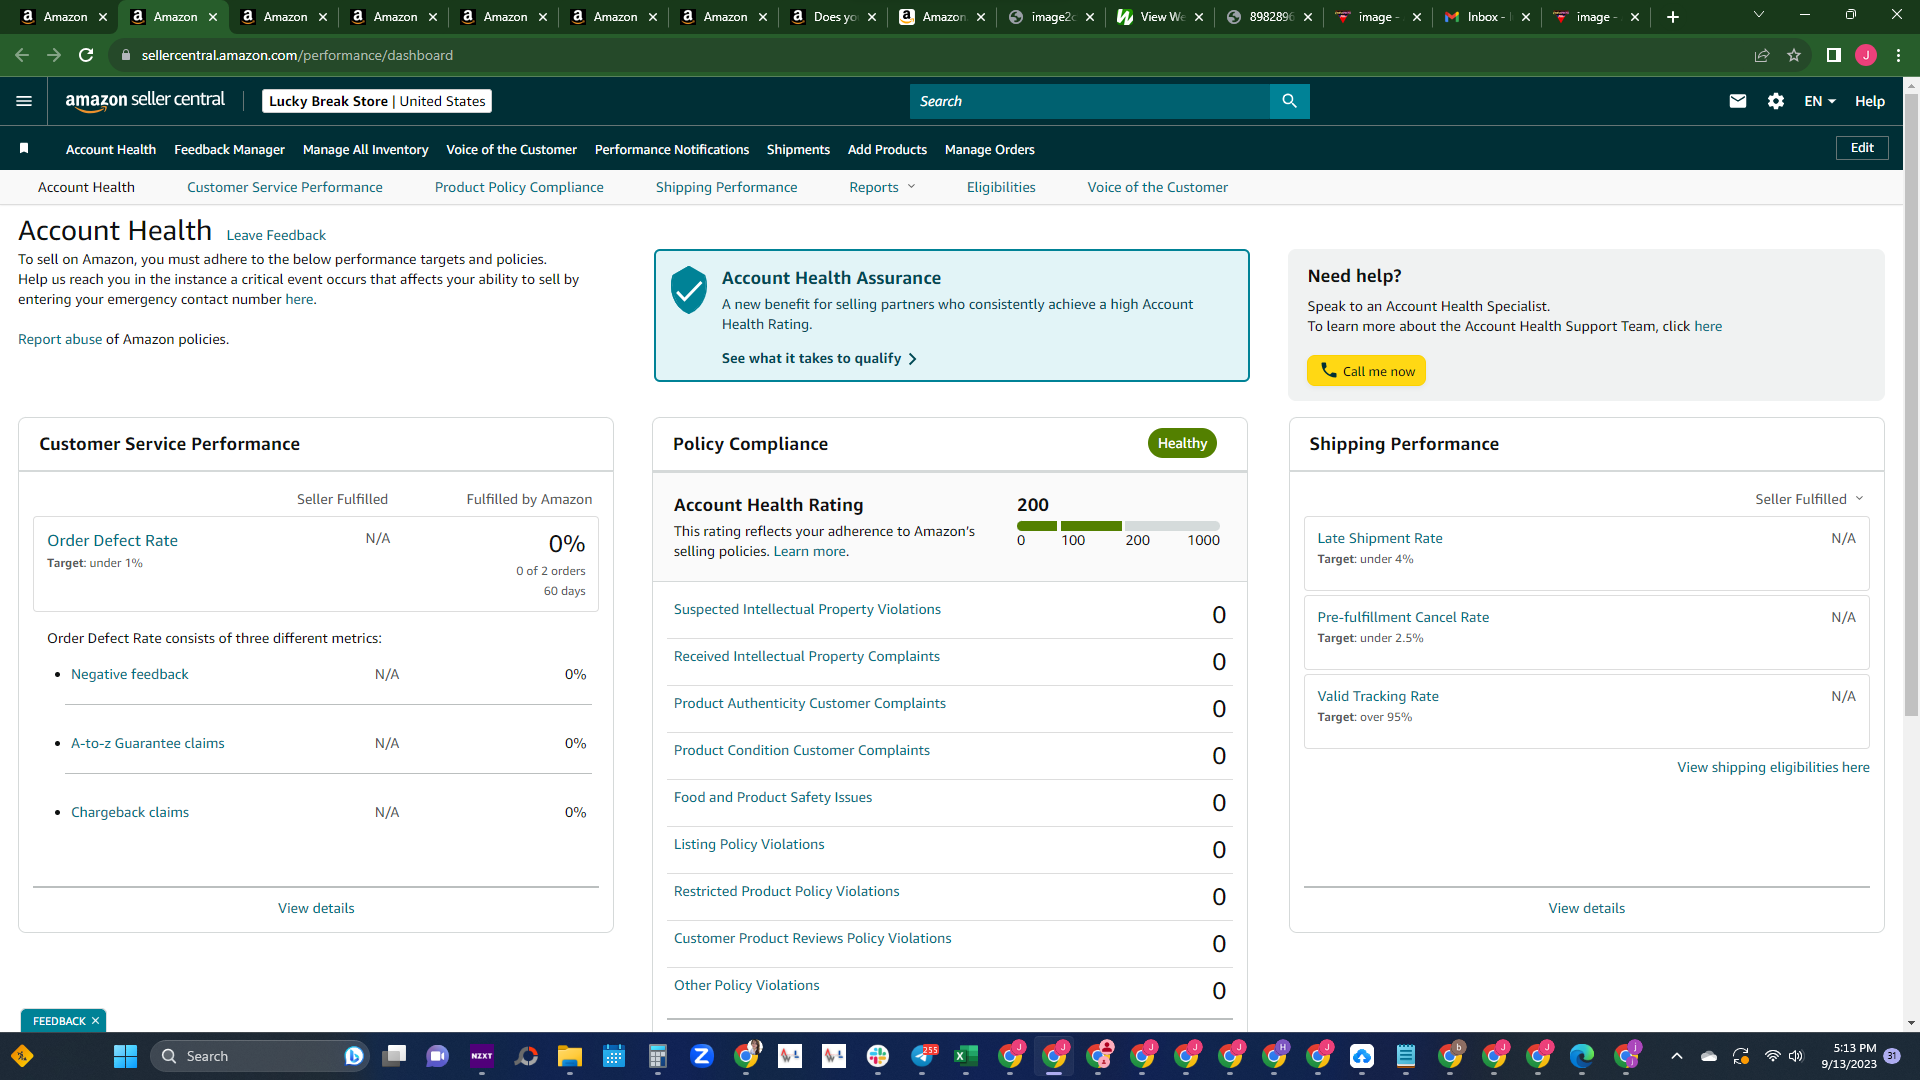Image resolution: width=1920 pixels, height=1080 pixels.
Task: Open File Explorer from the taskbar
Action: (570, 1056)
